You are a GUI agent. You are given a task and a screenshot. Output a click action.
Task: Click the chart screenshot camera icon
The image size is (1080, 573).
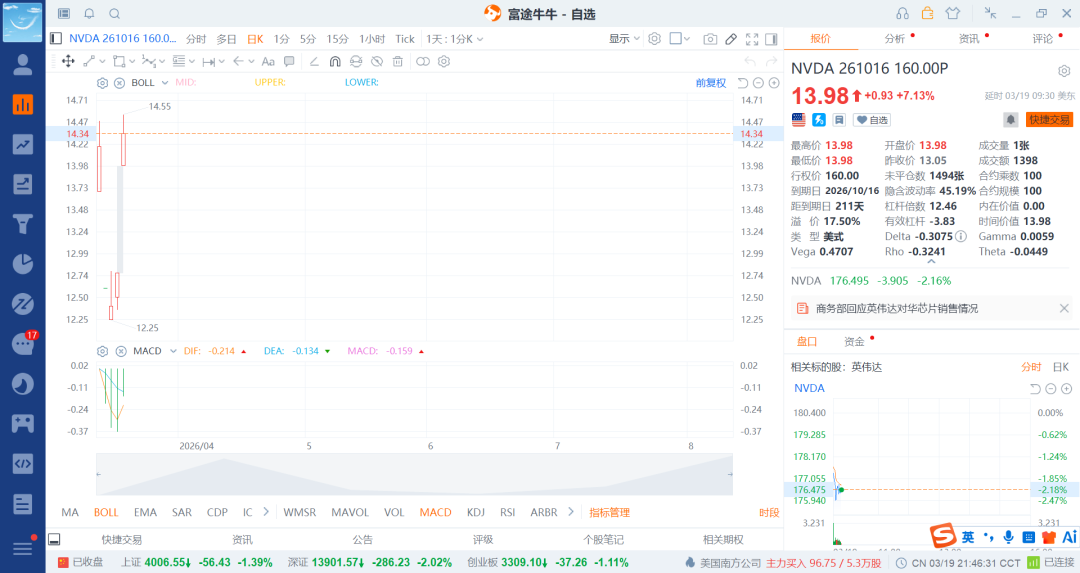pyautogui.click(x=710, y=39)
